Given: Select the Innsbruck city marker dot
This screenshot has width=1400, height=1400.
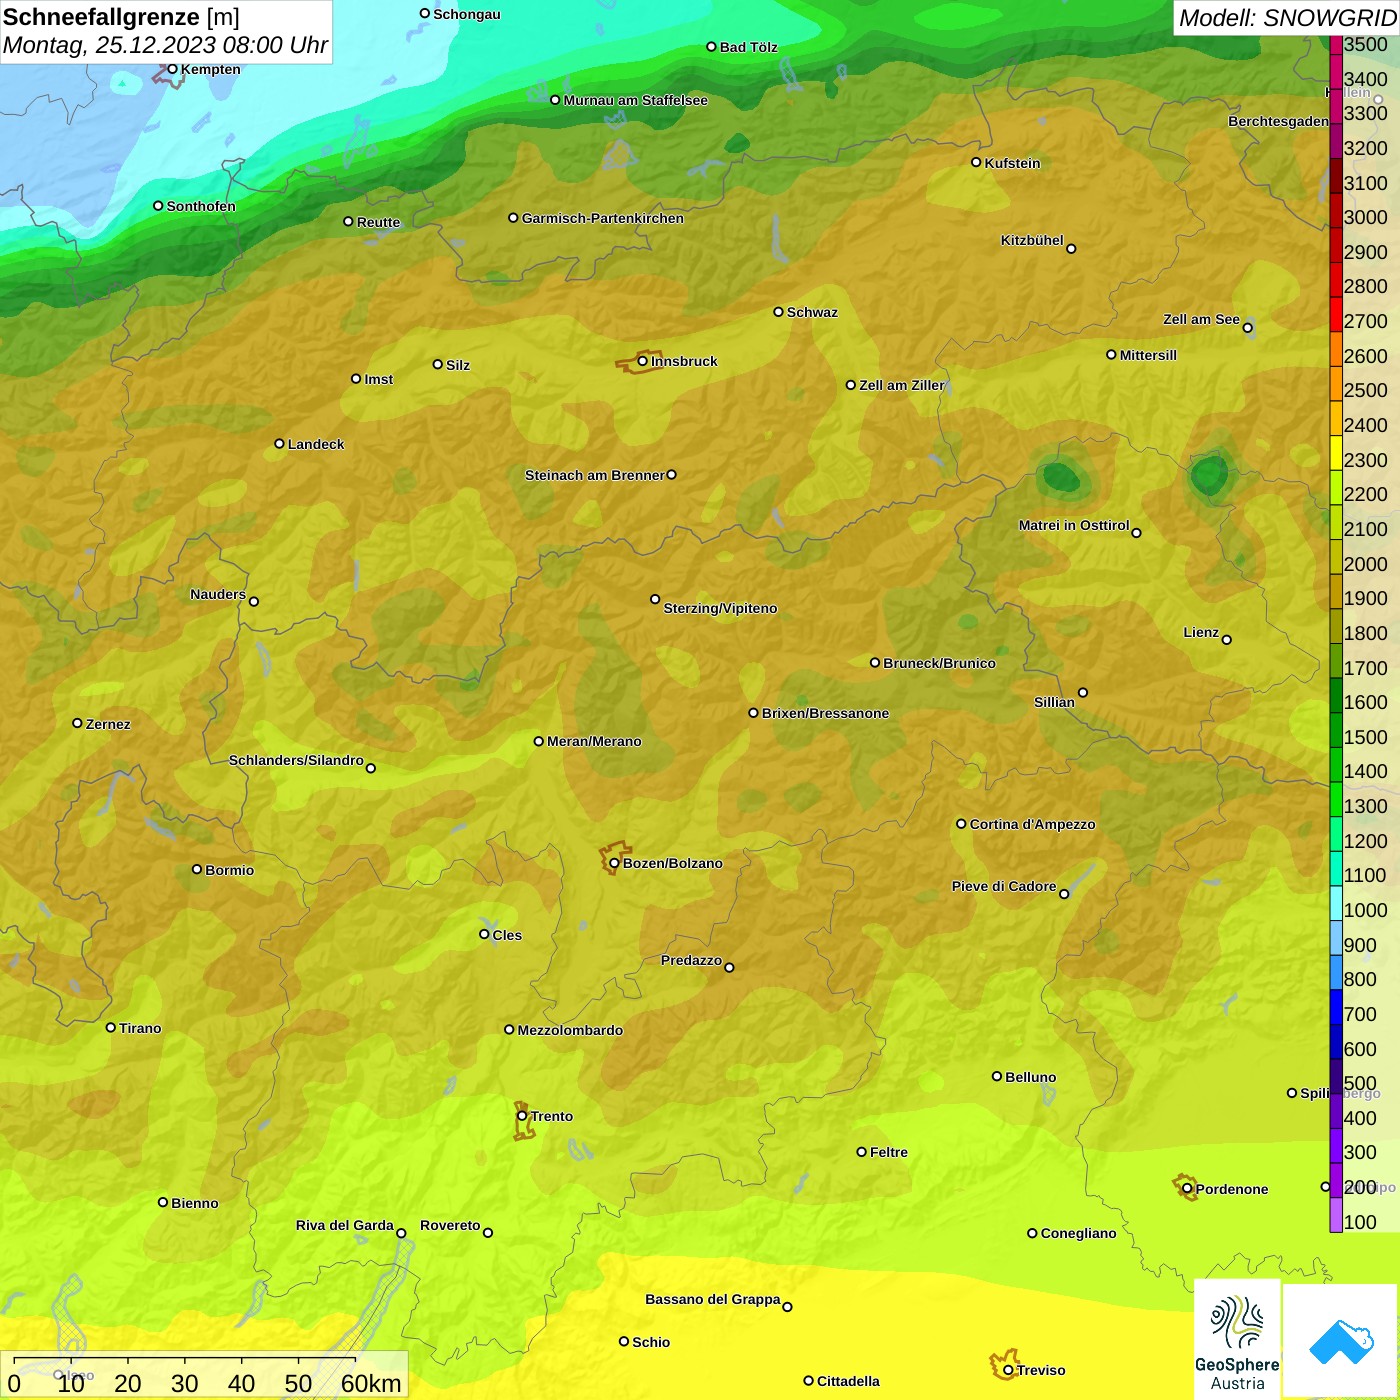Looking at the screenshot, I should coord(642,361).
